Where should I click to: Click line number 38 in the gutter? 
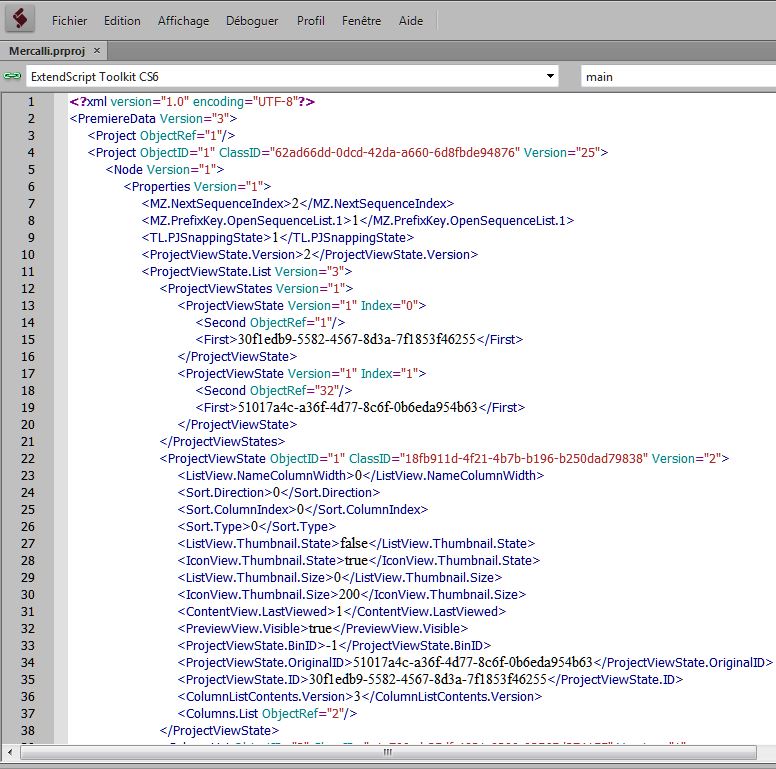[28, 730]
